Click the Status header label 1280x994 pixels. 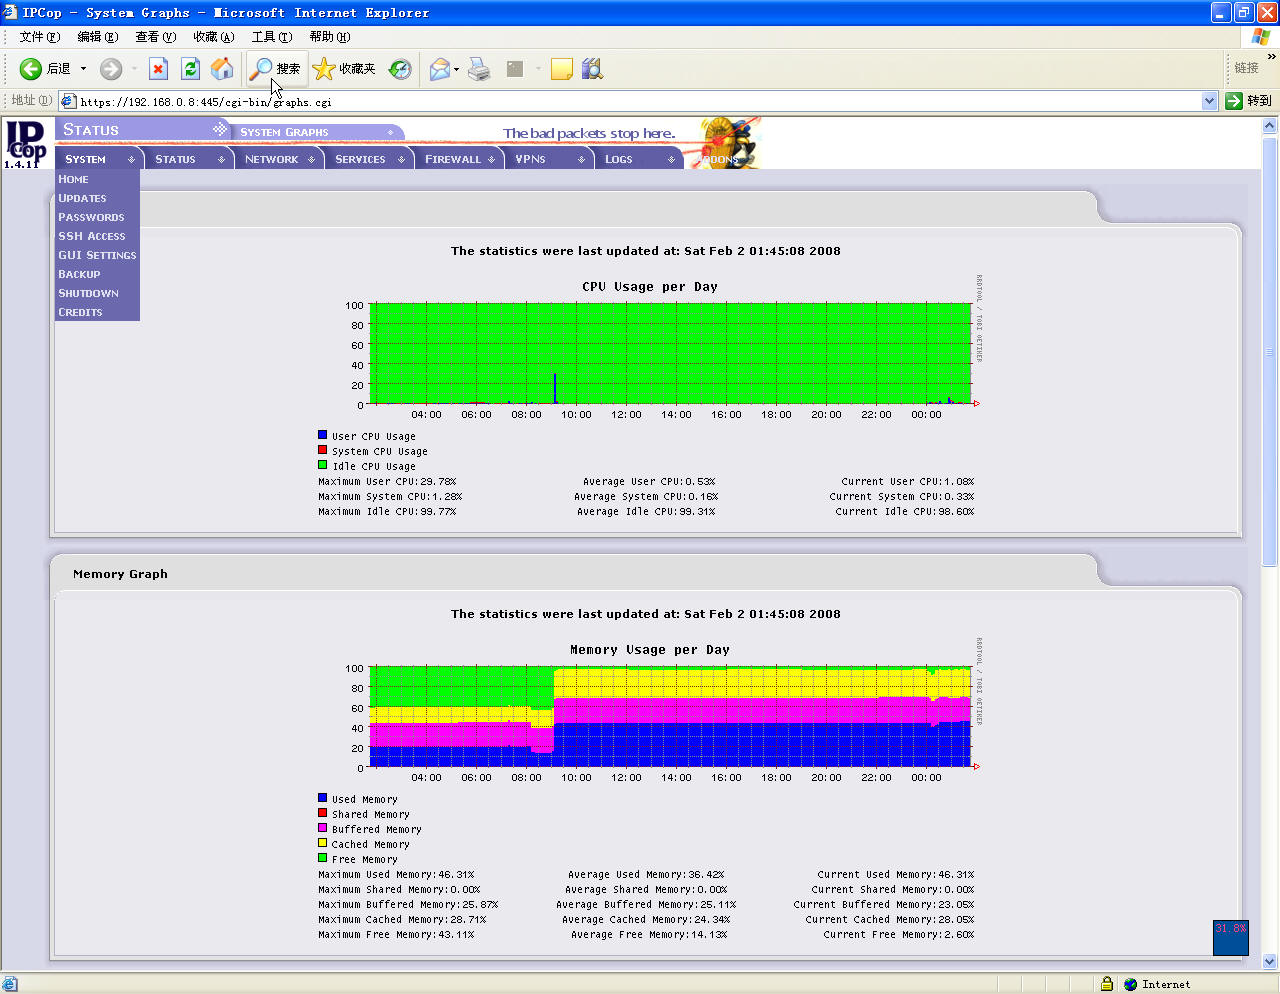(x=91, y=130)
